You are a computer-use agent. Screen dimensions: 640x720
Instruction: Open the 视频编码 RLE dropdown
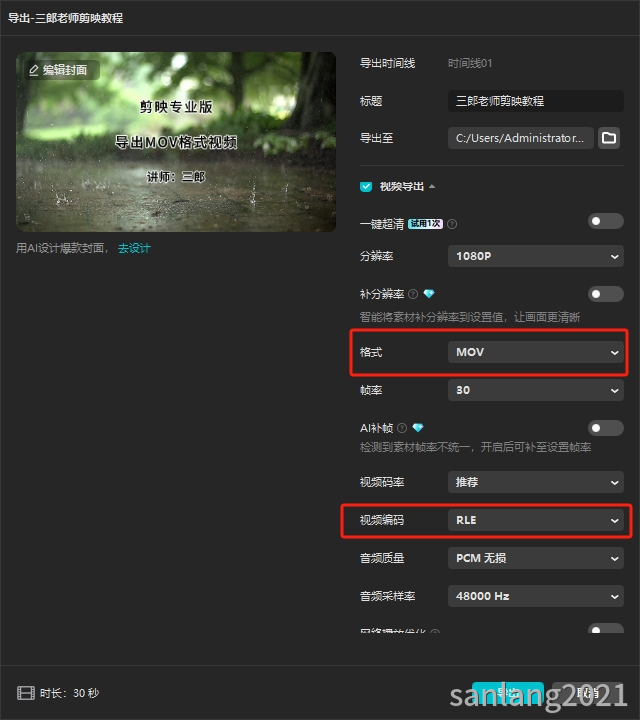click(x=535, y=520)
